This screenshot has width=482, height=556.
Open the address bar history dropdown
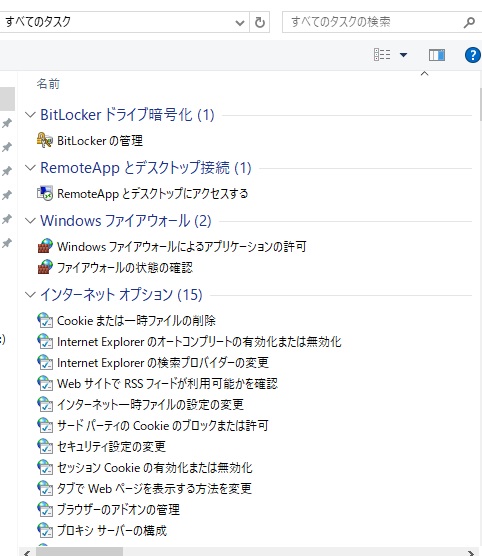click(x=240, y=23)
